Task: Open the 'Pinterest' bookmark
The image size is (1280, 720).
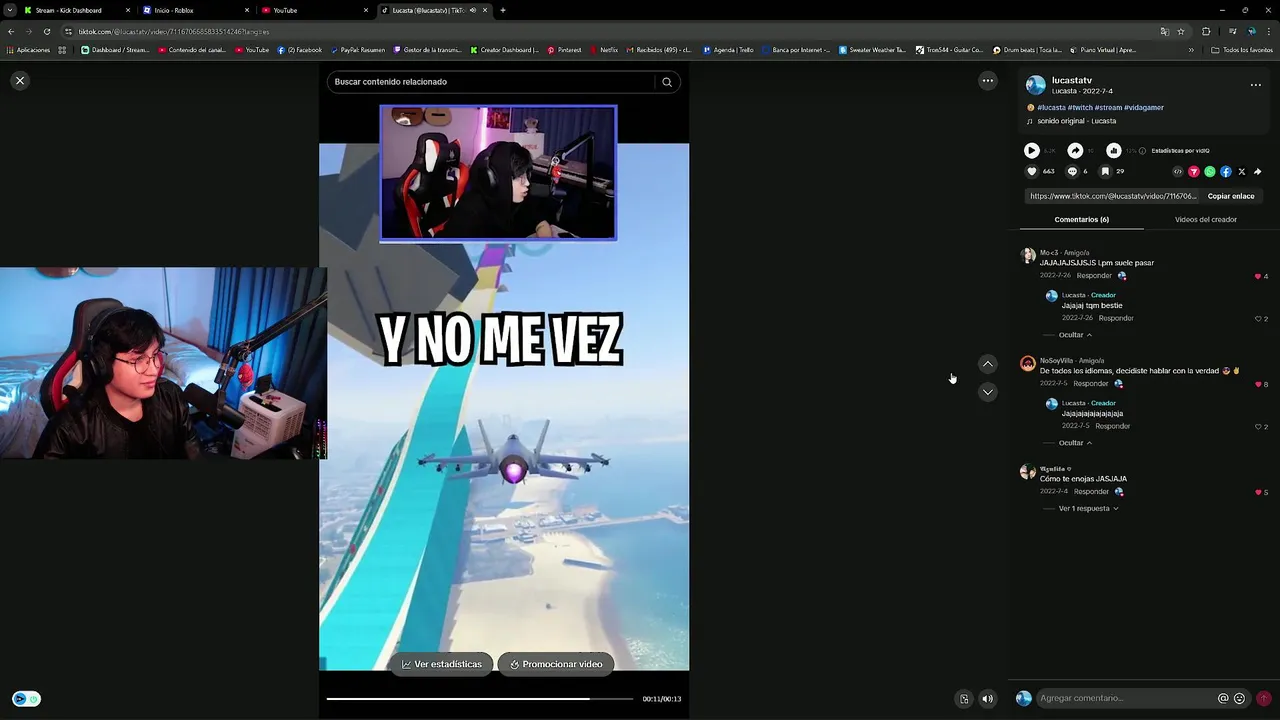Action: [x=563, y=50]
